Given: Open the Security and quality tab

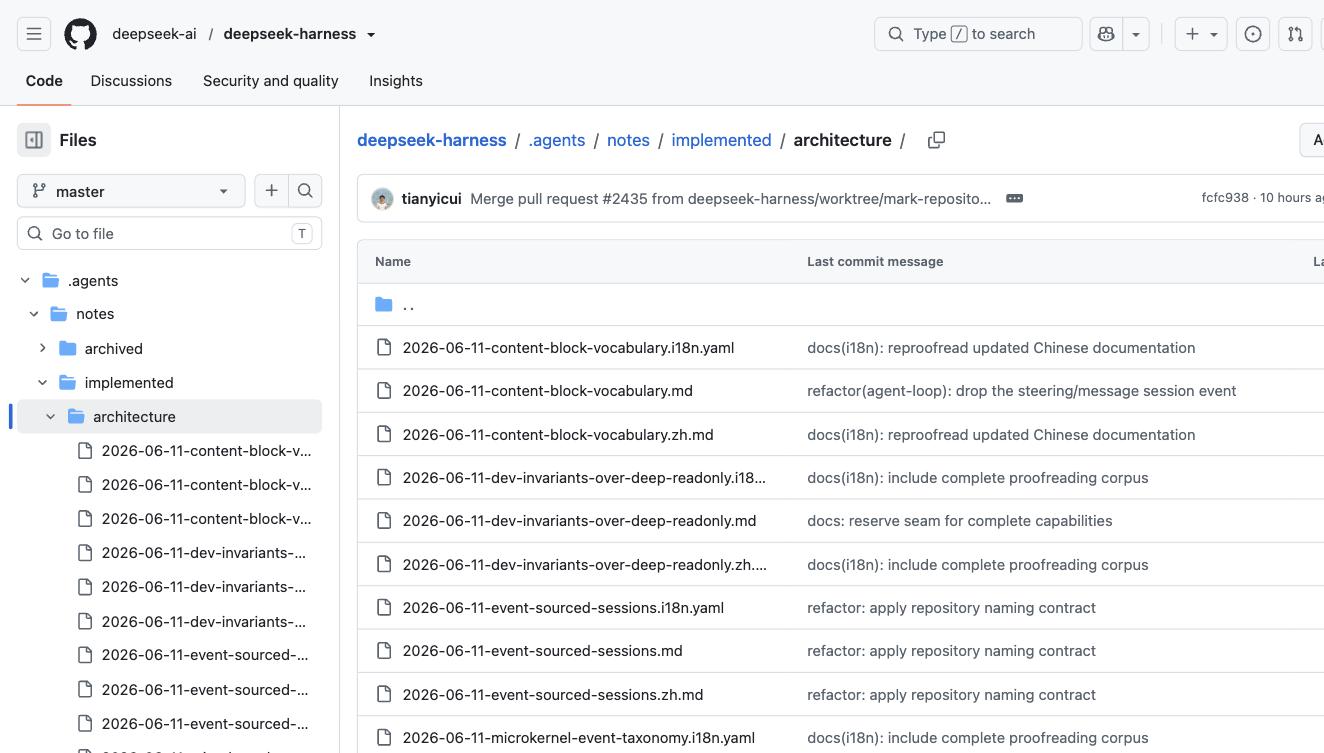Looking at the screenshot, I should coord(271,81).
